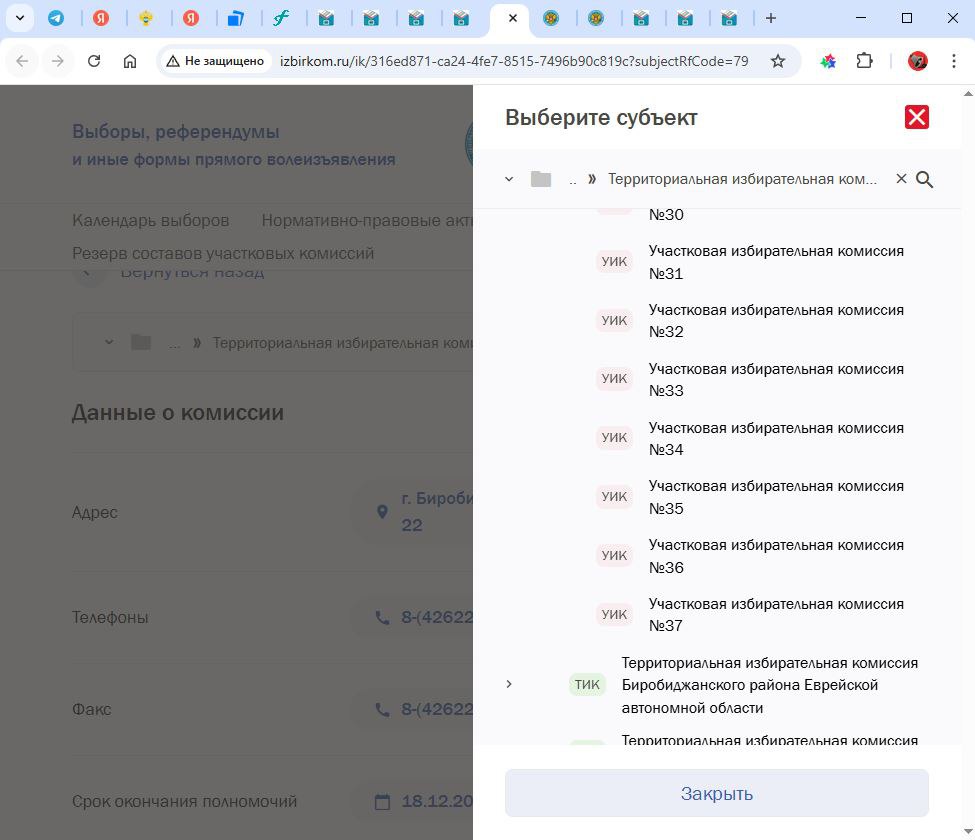This screenshot has height=840, width=975.
Task: Select УИК №31 commission
Action: point(776,262)
